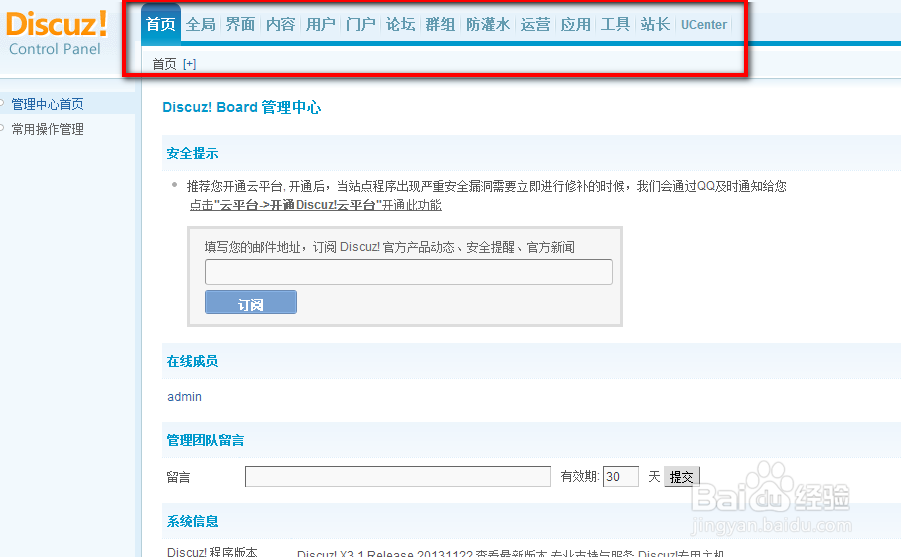Viewport: 901px width, 557px height.
Task: Follow the 开通Discuz!云平台 link
Action: coord(315,205)
